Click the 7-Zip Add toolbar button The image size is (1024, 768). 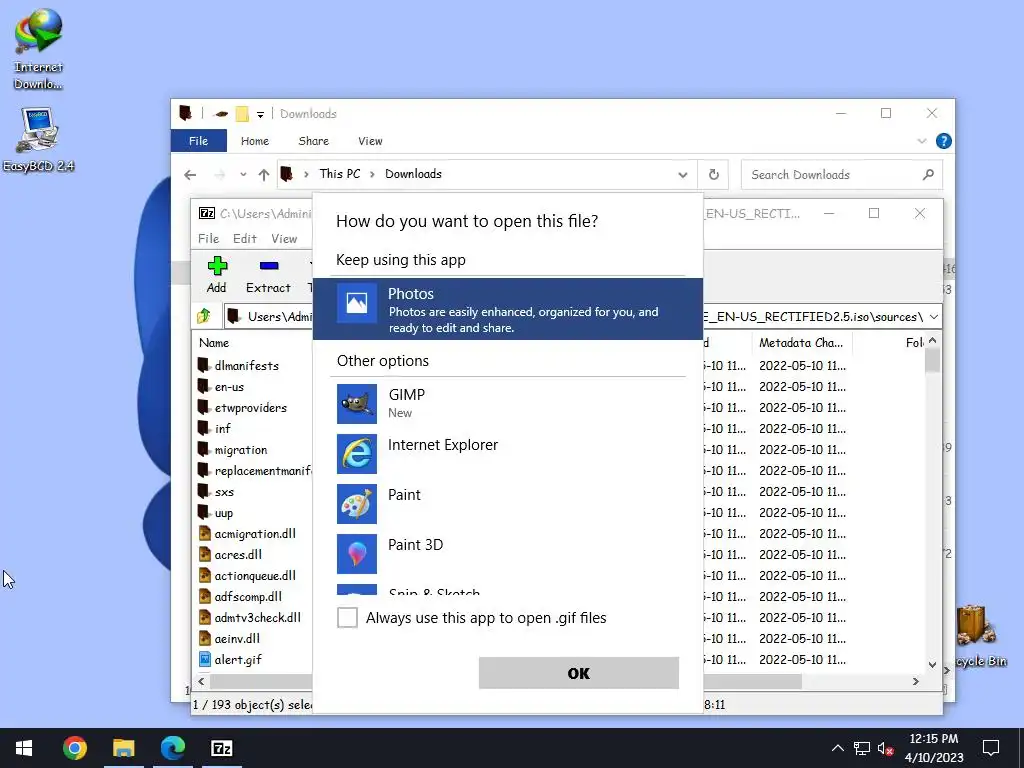click(x=217, y=275)
